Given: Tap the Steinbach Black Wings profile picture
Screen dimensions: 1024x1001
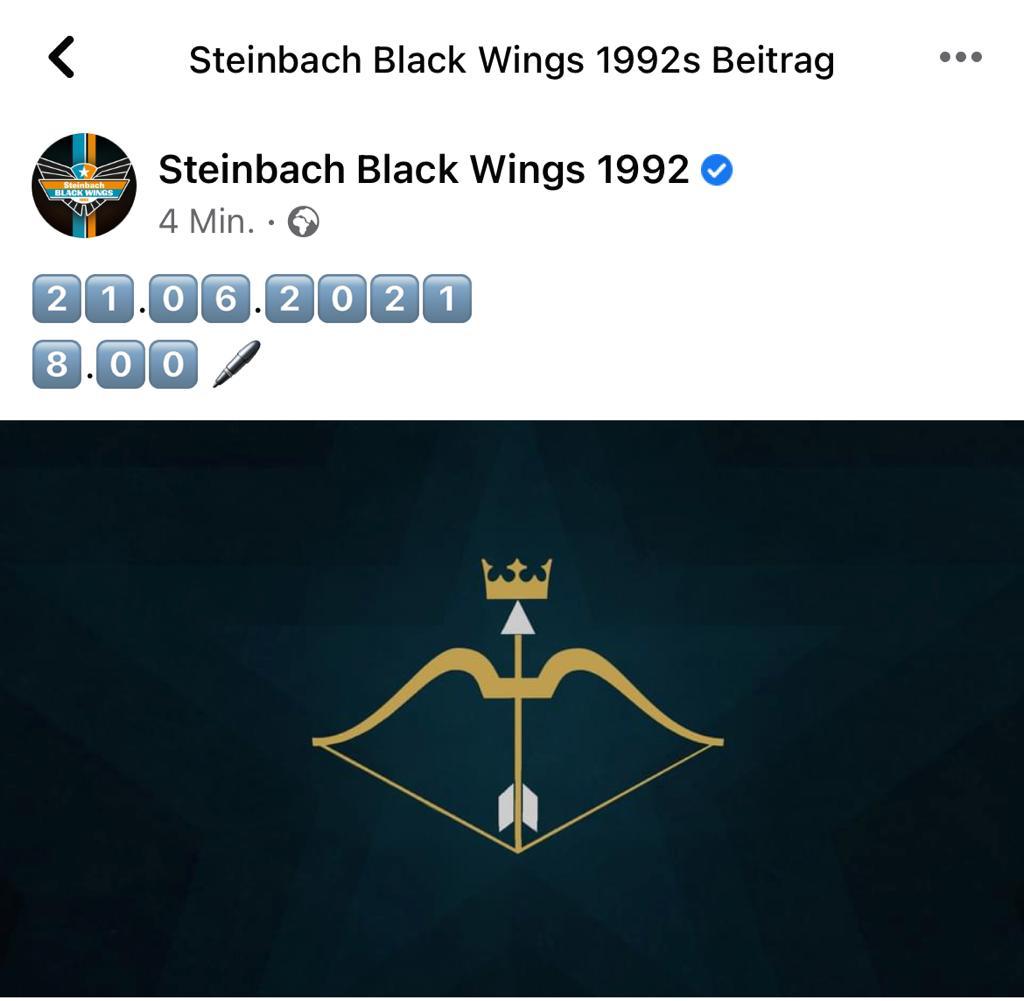Looking at the screenshot, I should click(x=84, y=185).
